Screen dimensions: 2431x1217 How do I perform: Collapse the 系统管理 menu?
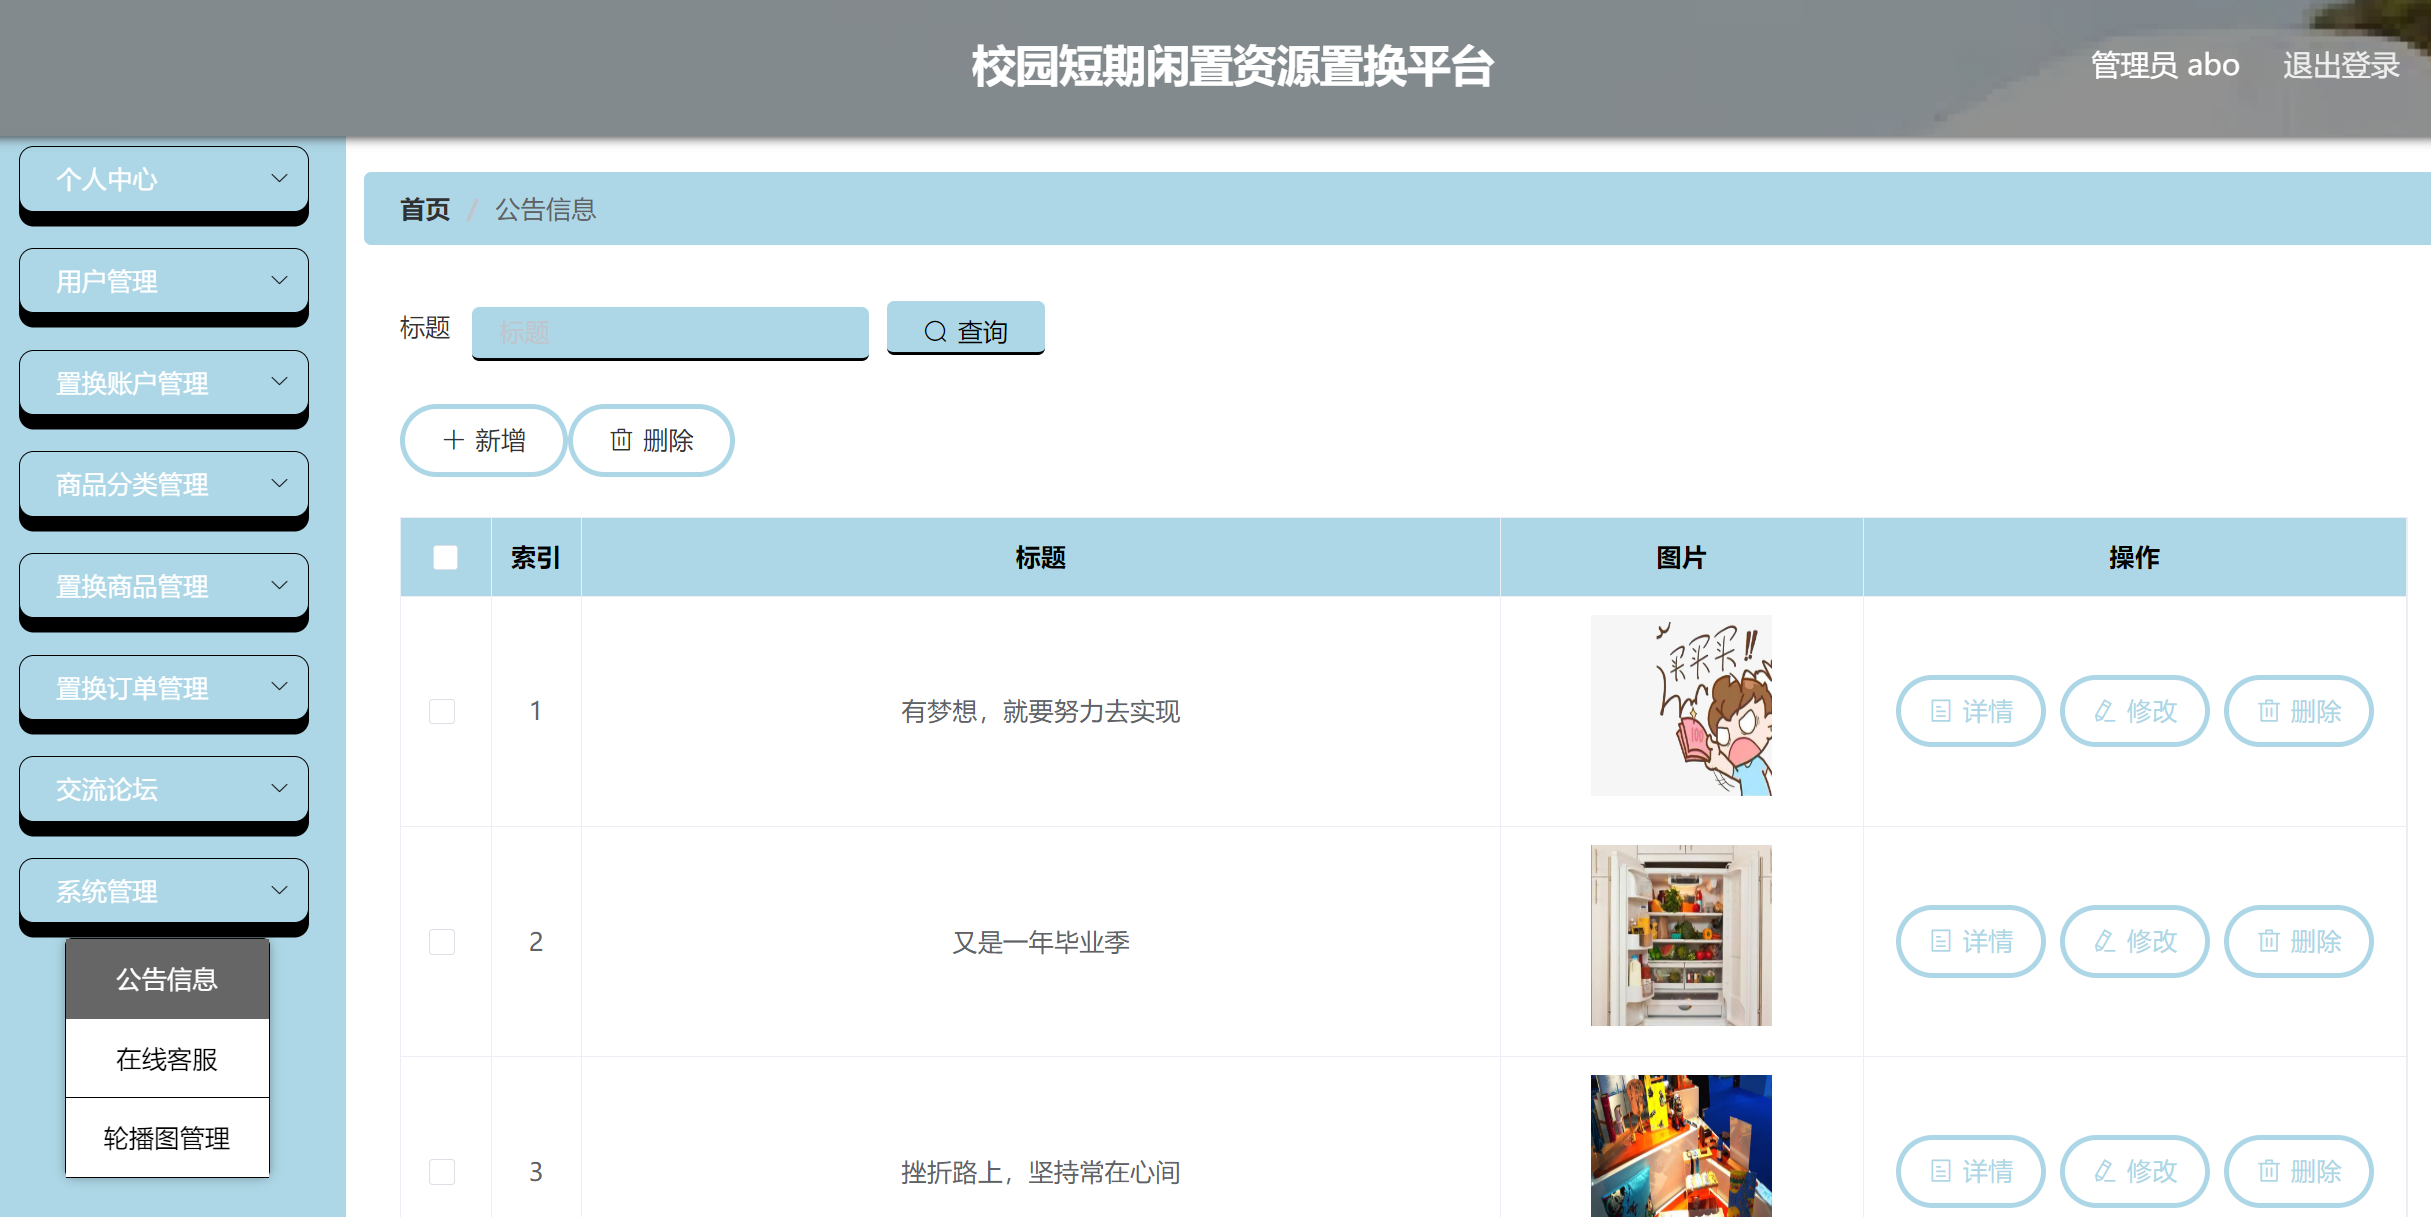(x=163, y=890)
